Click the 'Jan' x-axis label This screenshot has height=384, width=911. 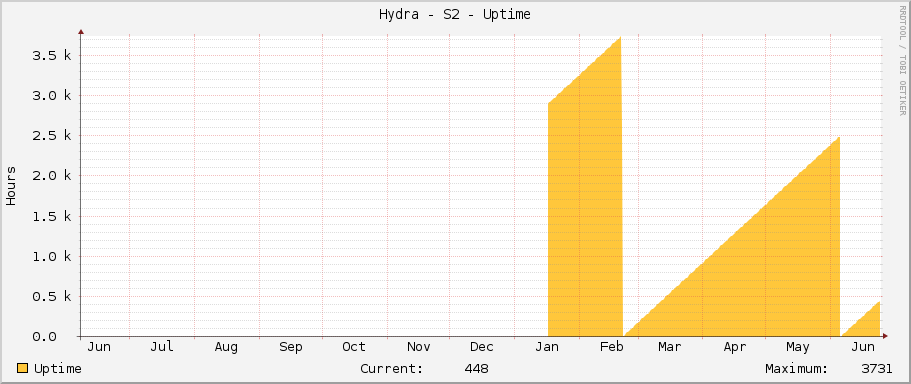[547, 347]
